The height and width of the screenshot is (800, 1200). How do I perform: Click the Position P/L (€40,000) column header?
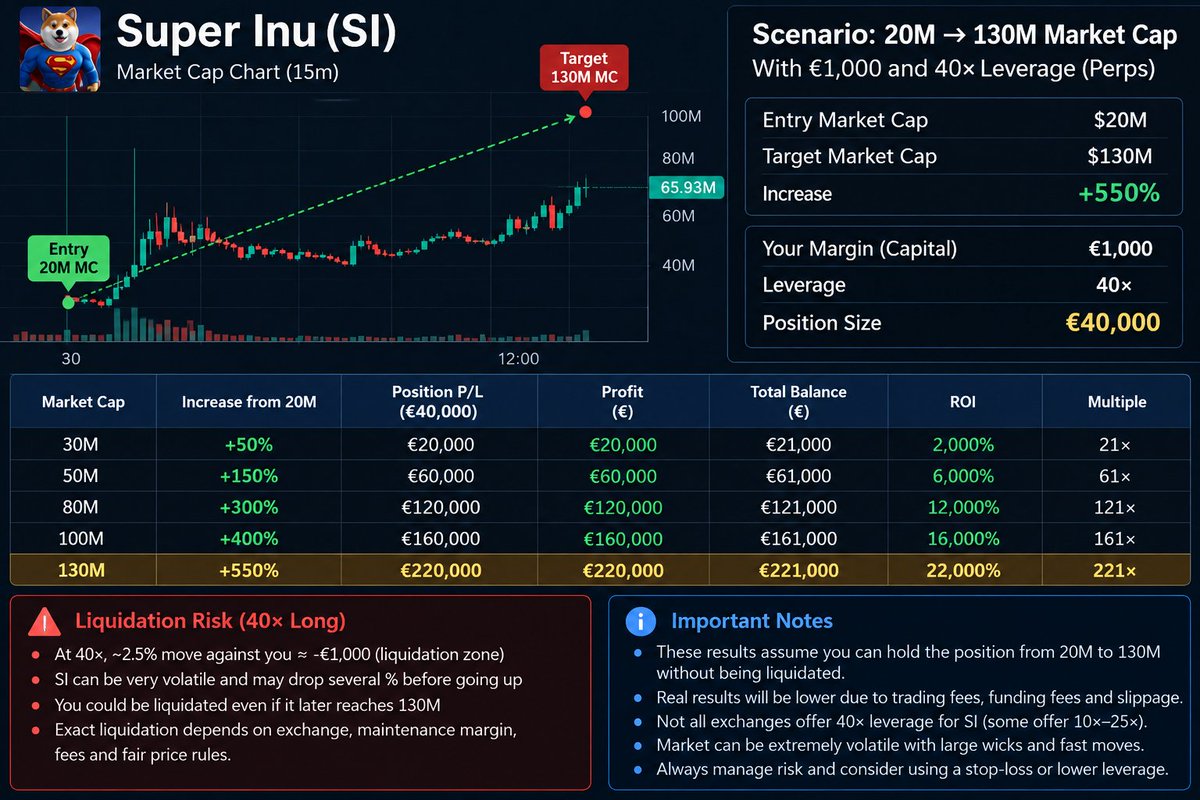[x=438, y=401]
